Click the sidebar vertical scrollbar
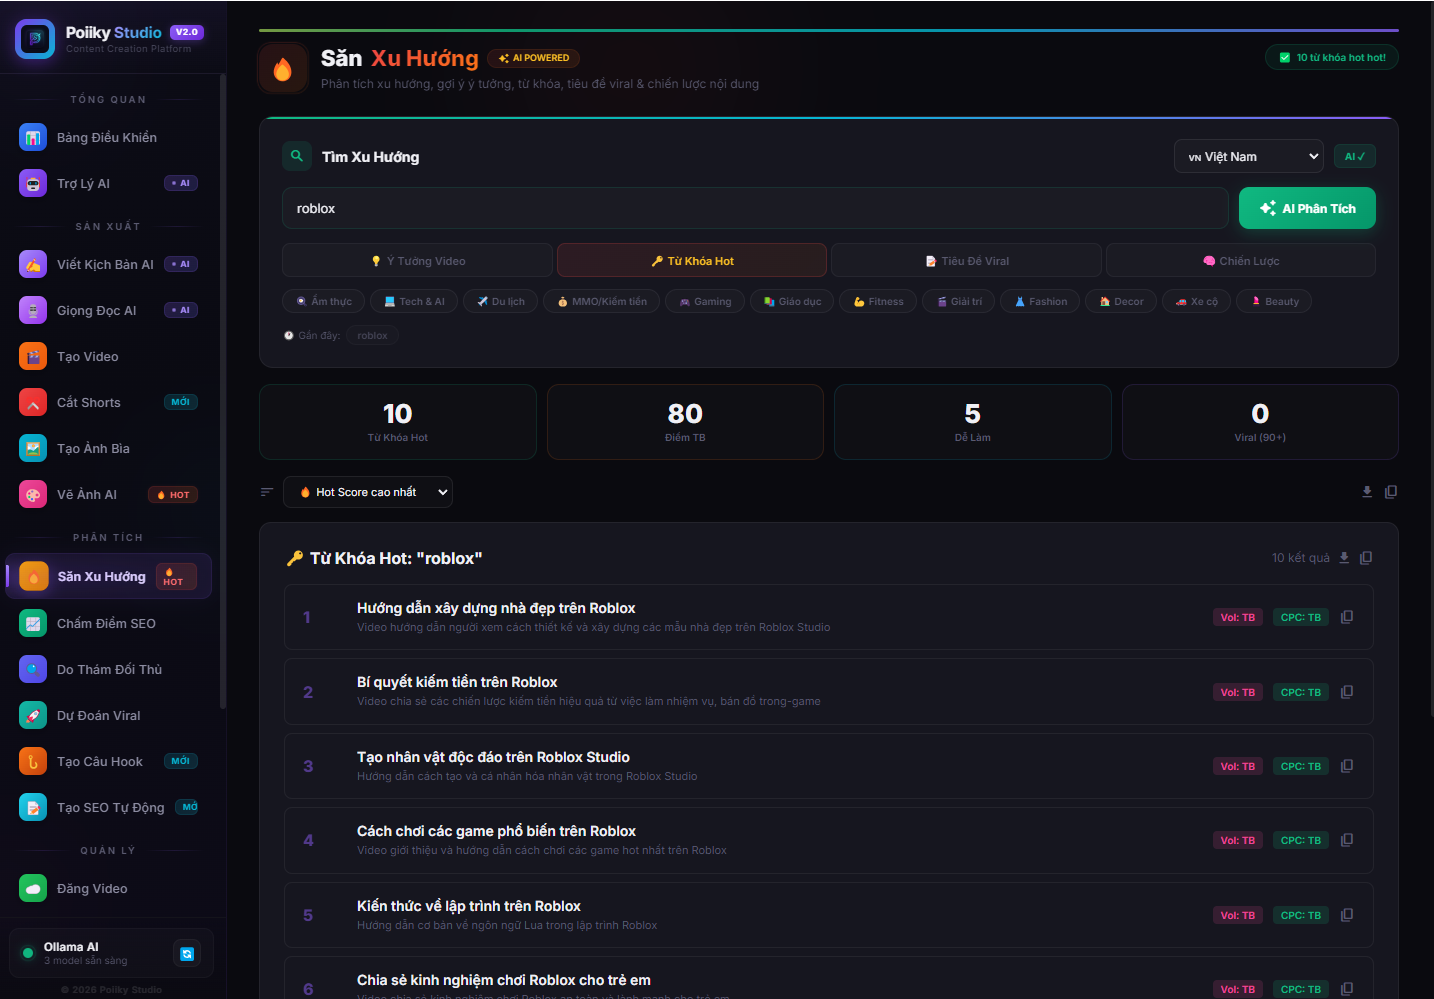Image resolution: width=1434 pixels, height=999 pixels. pos(223,400)
